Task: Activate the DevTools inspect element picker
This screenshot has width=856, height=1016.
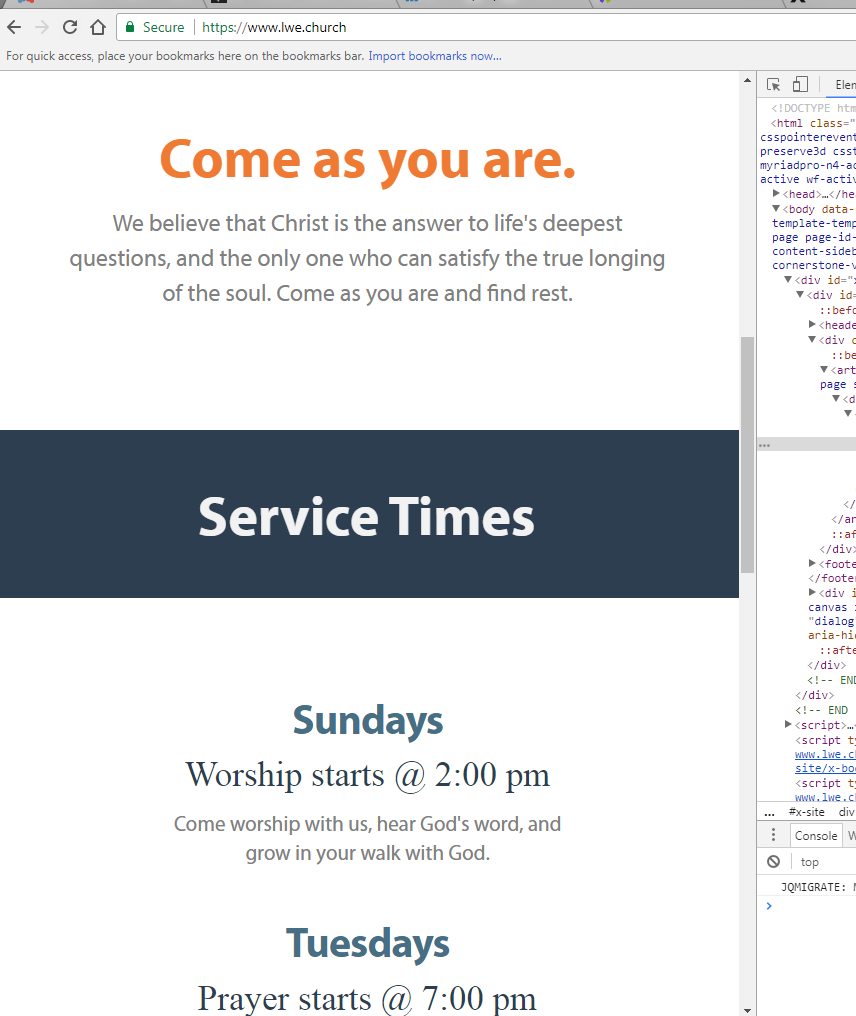Action: (x=774, y=85)
